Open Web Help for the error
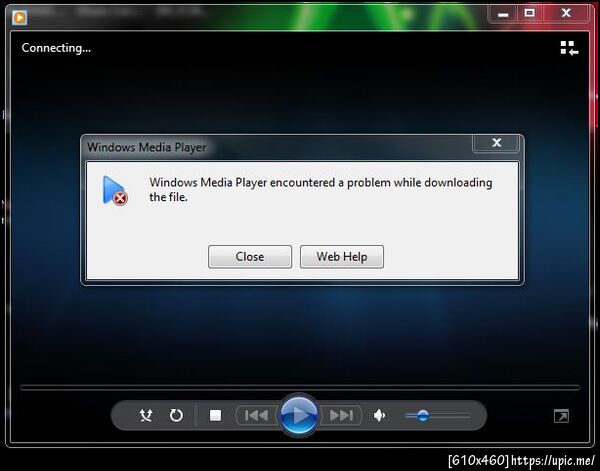 pyautogui.click(x=342, y=257)
